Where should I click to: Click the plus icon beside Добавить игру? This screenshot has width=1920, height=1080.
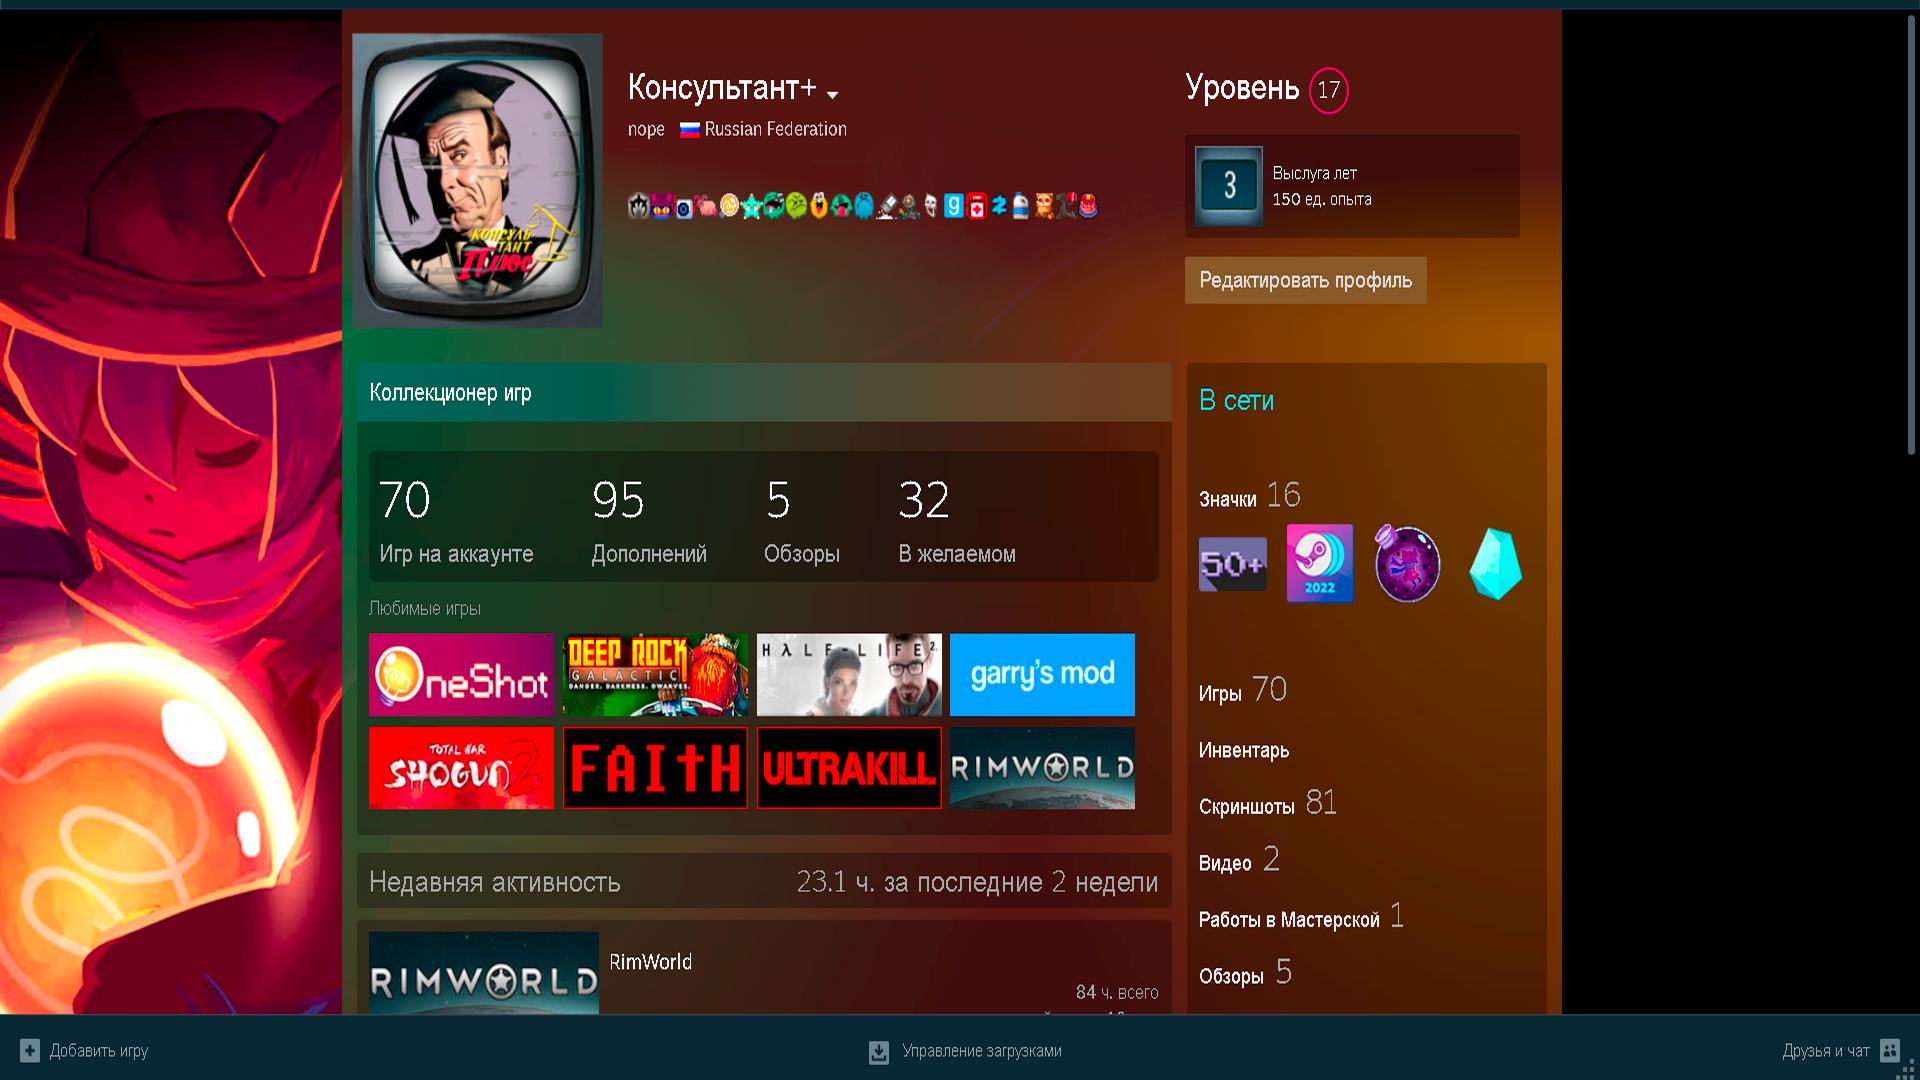(30, 1051)
